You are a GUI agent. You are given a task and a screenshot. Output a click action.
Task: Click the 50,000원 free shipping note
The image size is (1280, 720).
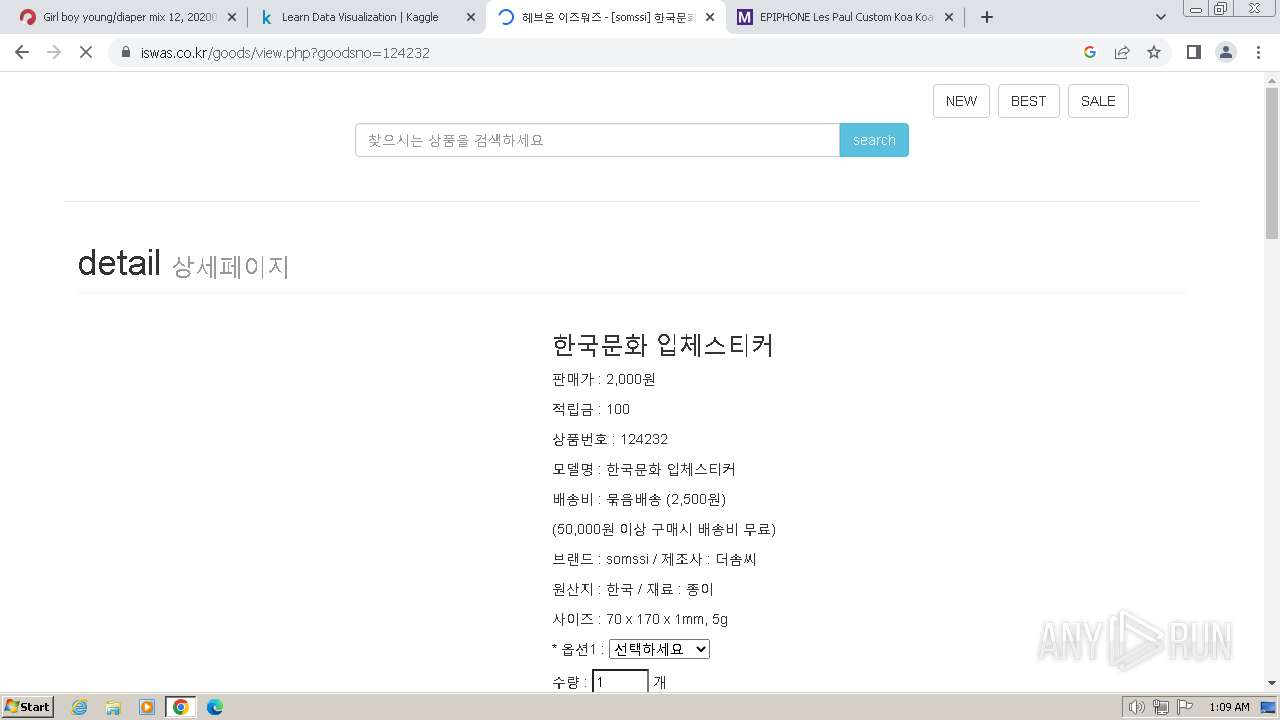tap(664, 530)
